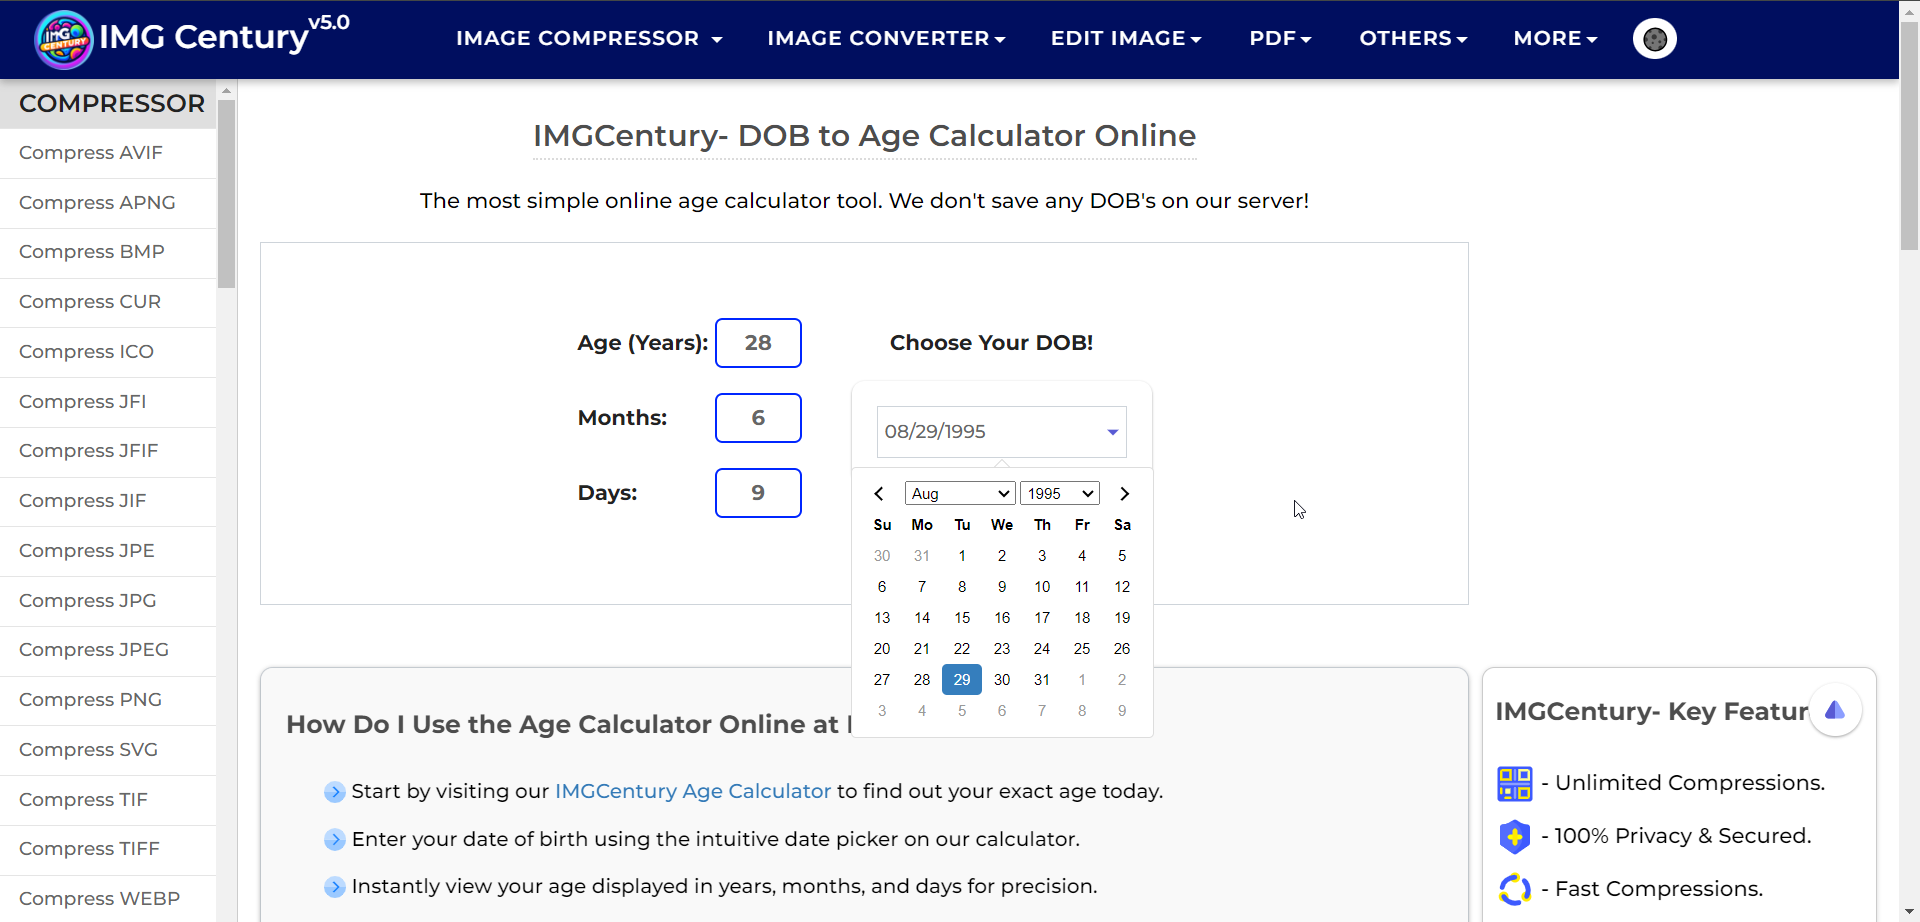This screenshot has width=1920, height=922.
Task: Select date 15 in the calendar
Action: (961, 618)
